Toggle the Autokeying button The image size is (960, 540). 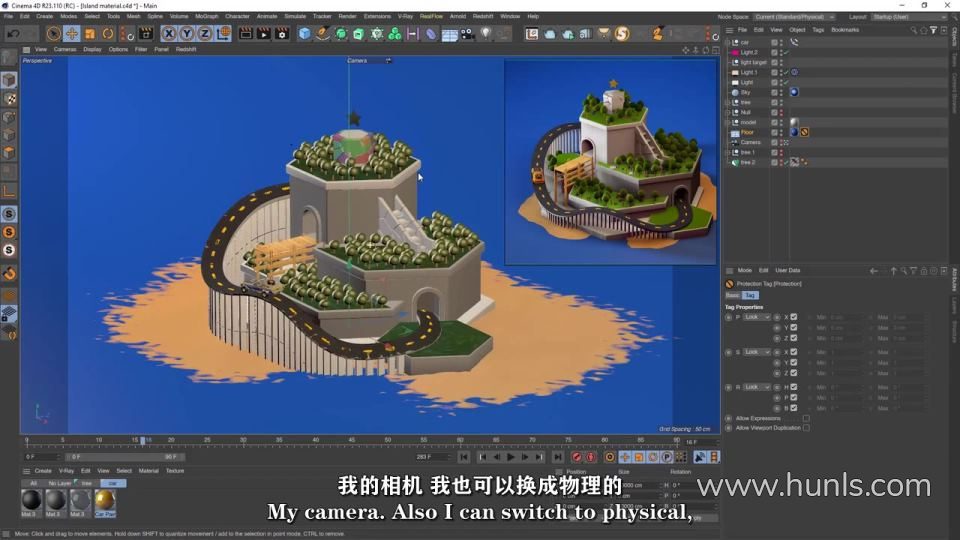pyautogui.click(x=591, y=457)
